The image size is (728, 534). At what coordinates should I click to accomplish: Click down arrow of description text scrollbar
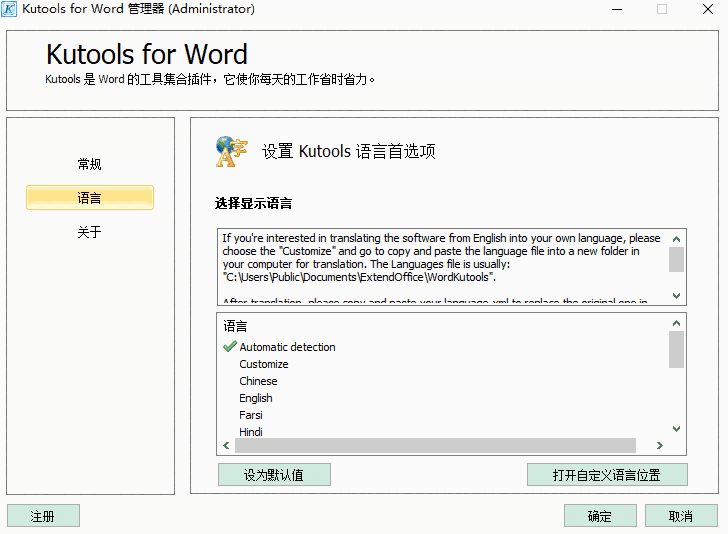click(677, 296)
